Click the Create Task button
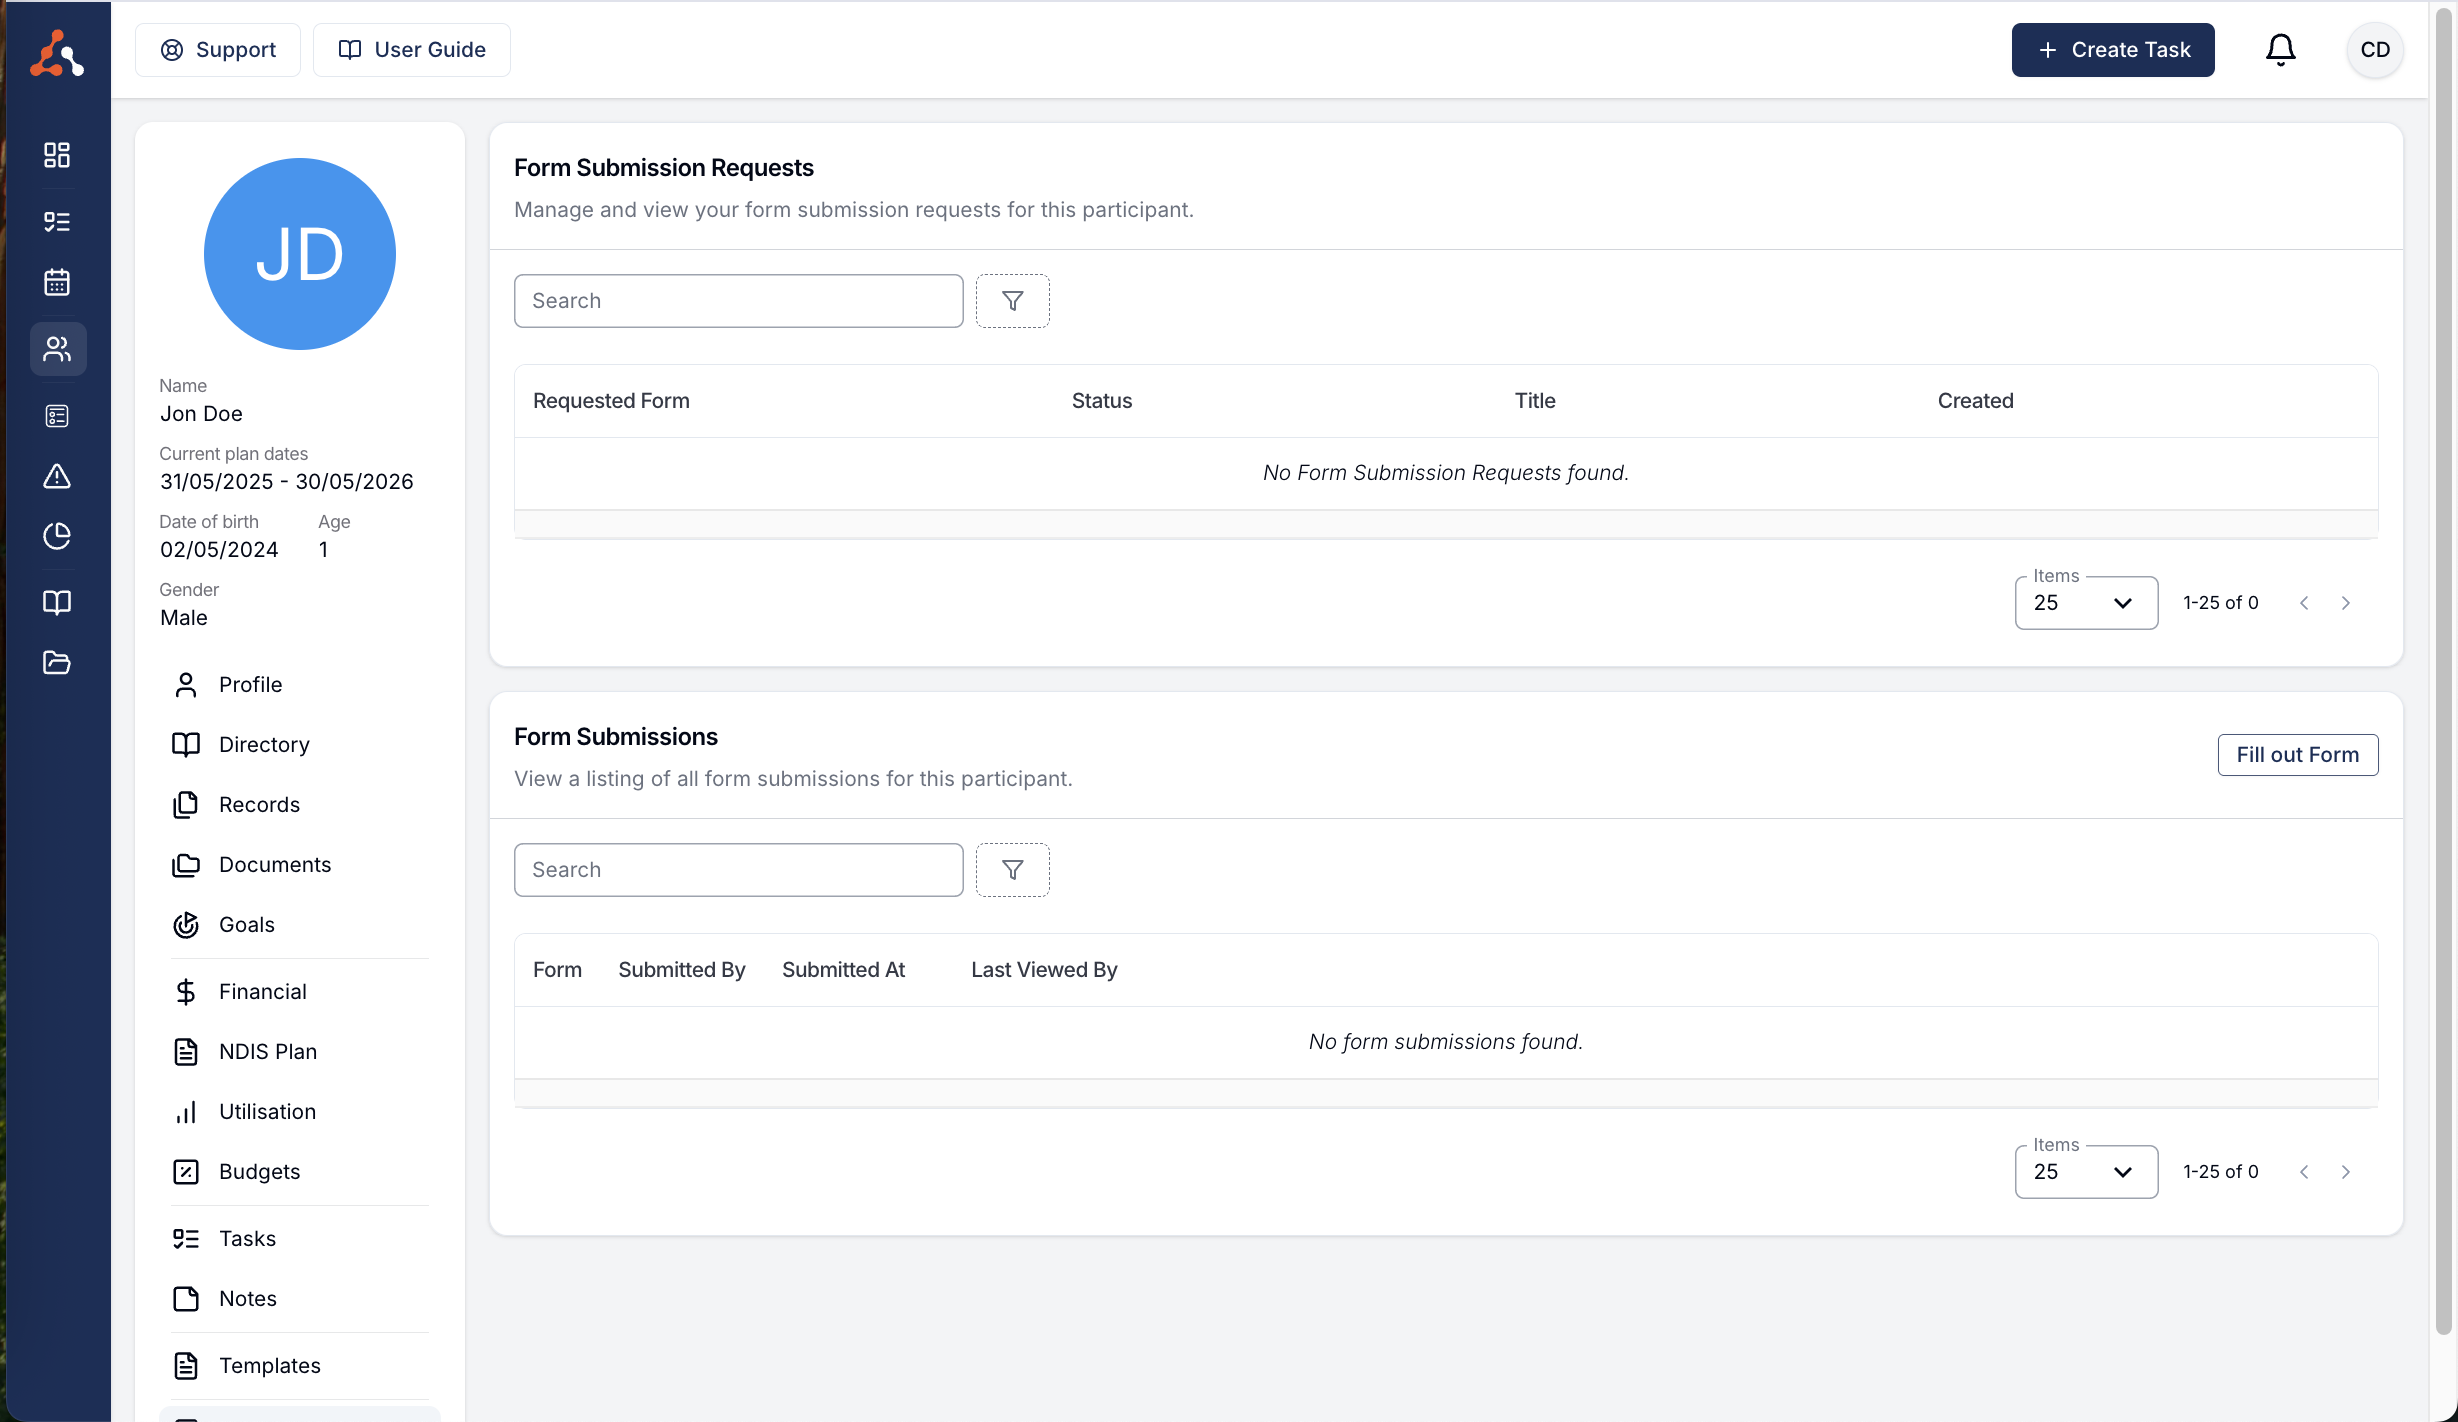Image resolution: width=2458 pixels, height=1422 pixels. pyautogui.click(x=2112, y=50)
